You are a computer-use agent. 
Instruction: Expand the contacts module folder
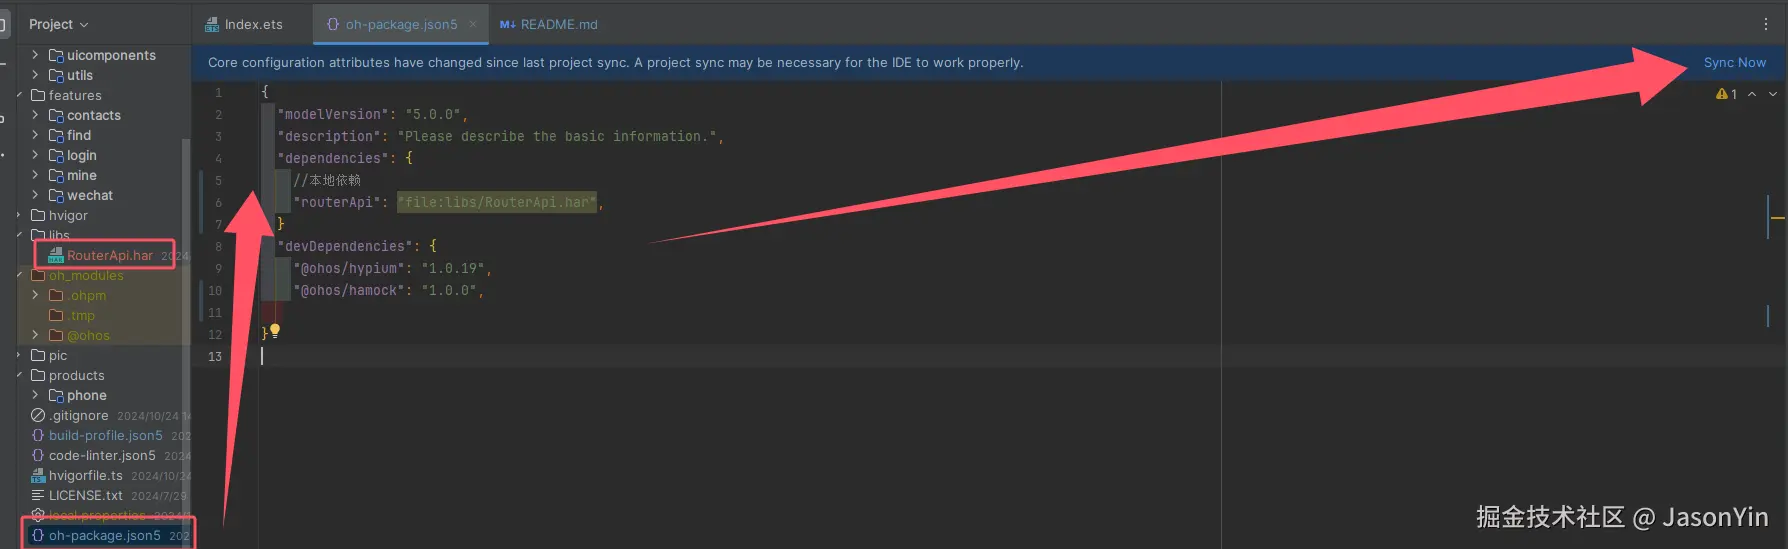coord(35,115)
